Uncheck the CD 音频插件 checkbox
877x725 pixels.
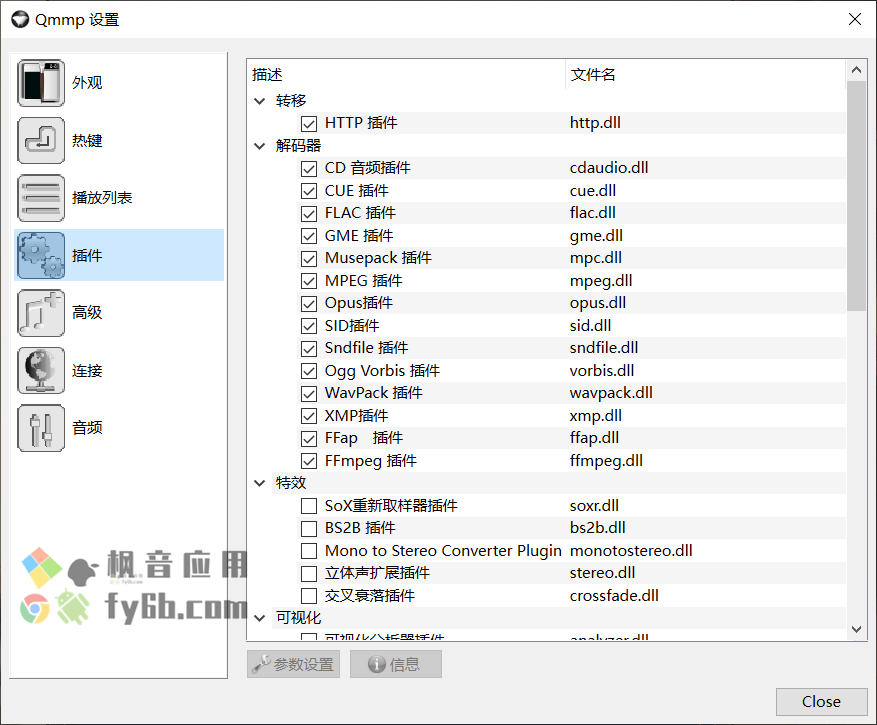click(x=309, y=168)
